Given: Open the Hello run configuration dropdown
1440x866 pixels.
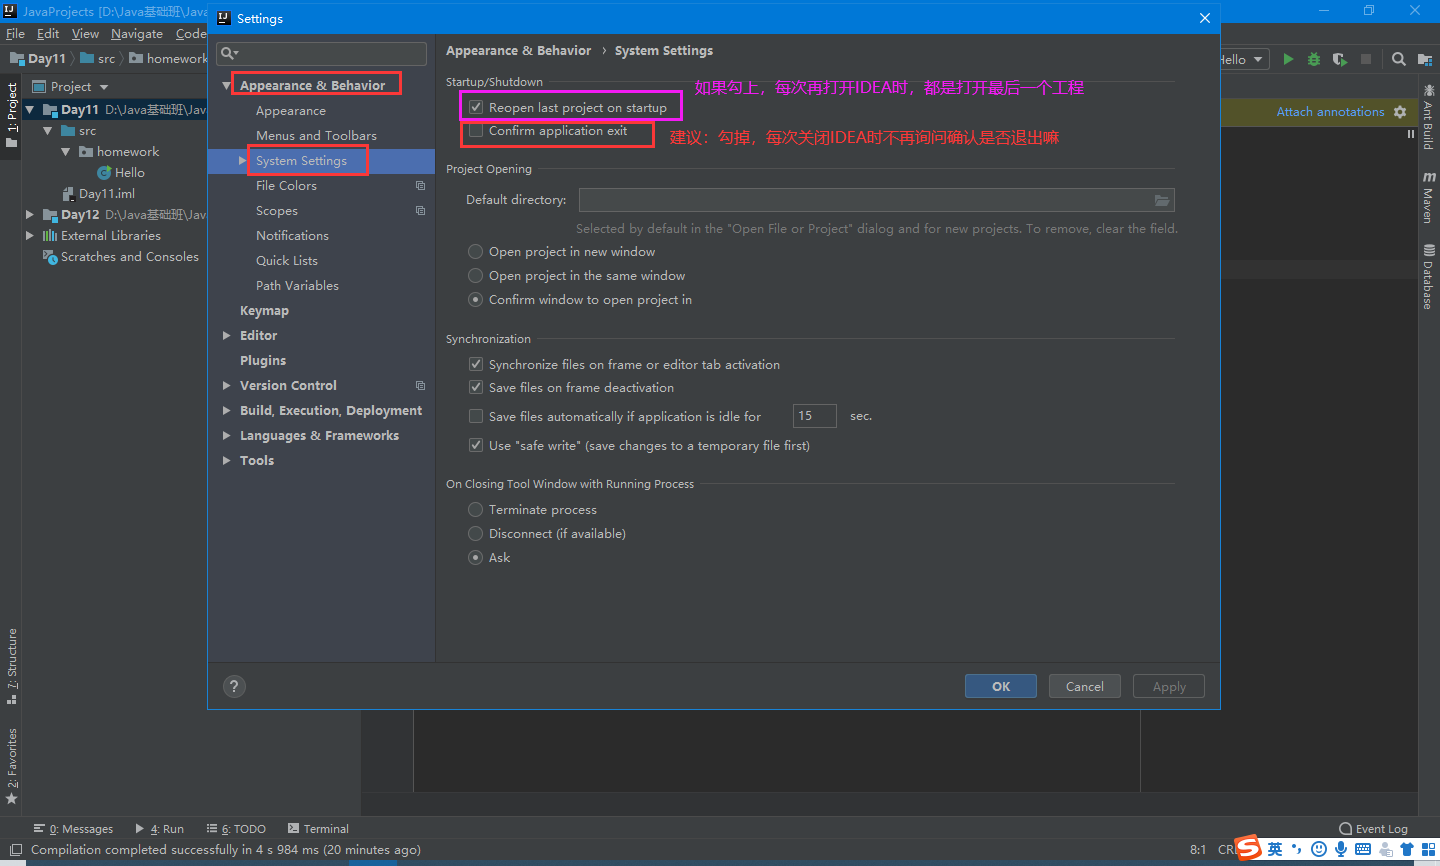Looking at the screenshot, I should tap(1244, 59).
